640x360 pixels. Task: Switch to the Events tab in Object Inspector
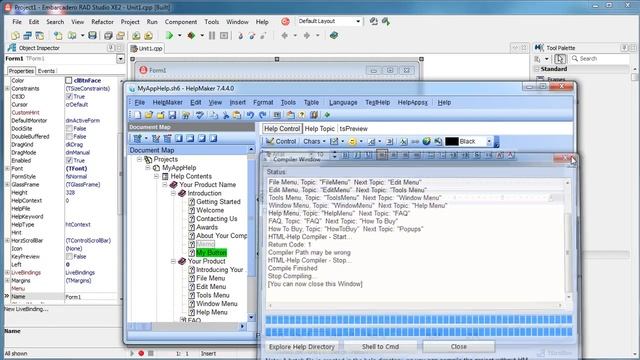tap(46, 71)
